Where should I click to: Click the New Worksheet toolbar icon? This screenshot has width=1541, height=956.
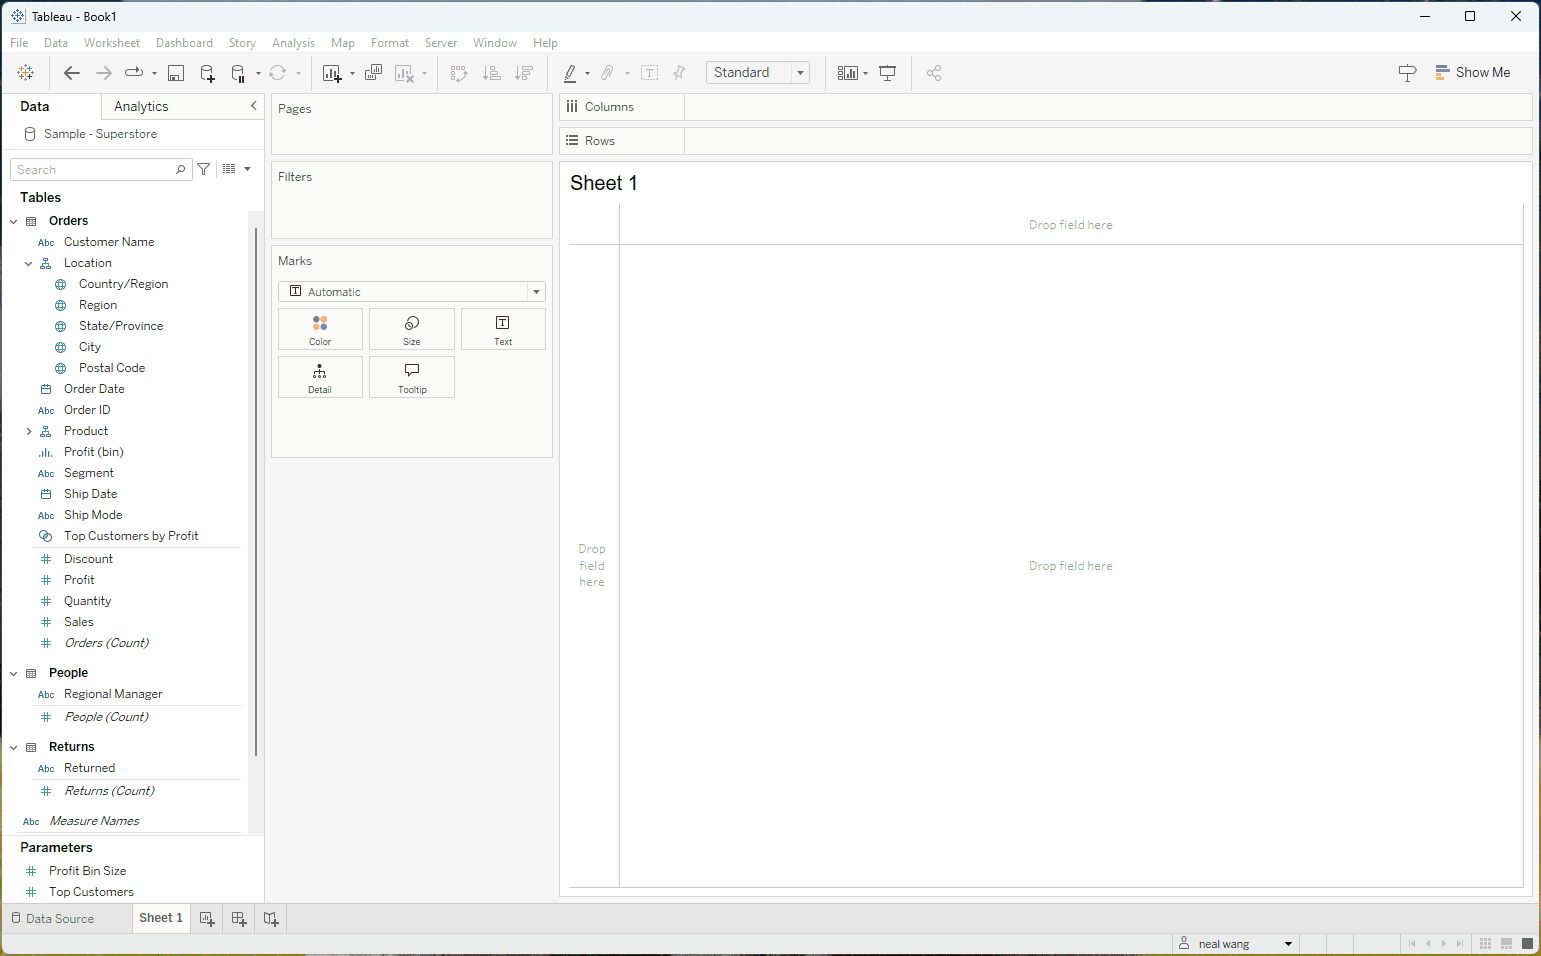[x=332, y=73]
